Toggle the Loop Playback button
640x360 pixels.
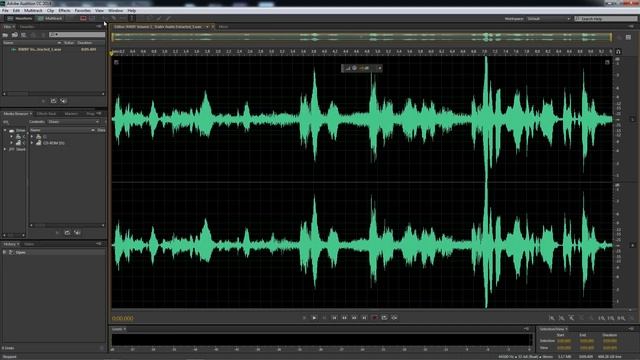point(384,318)
